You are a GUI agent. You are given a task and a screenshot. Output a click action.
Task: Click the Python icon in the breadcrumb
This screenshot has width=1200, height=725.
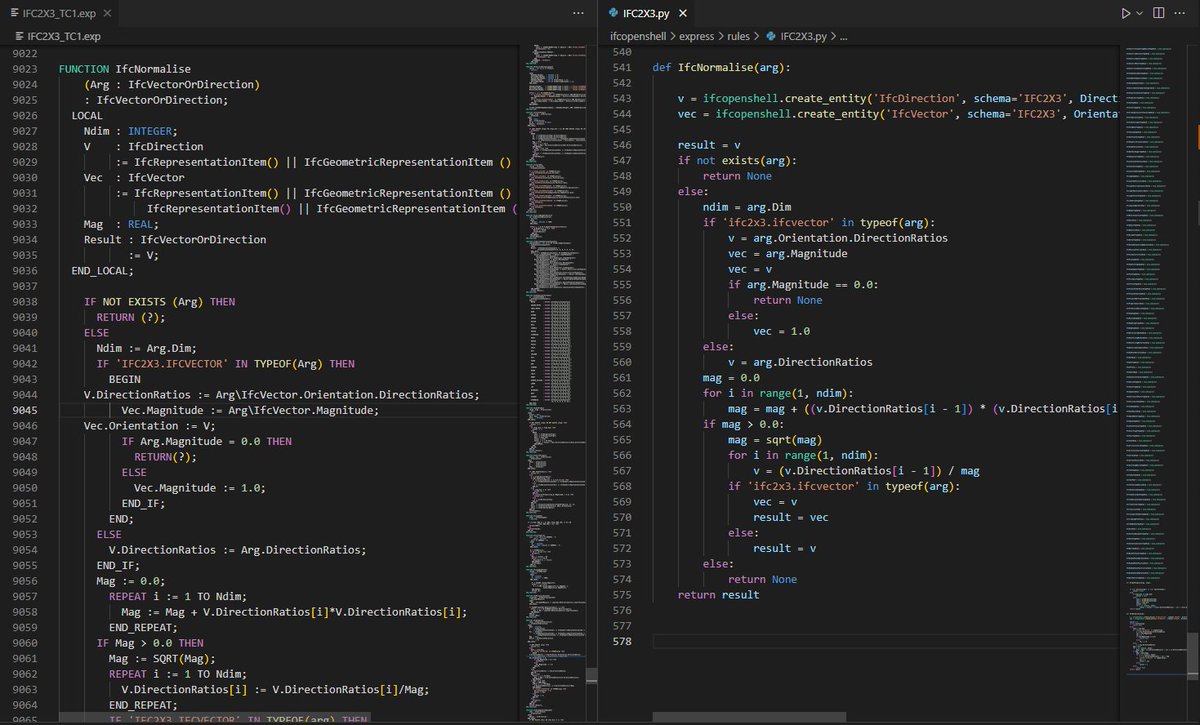[771, 36]
